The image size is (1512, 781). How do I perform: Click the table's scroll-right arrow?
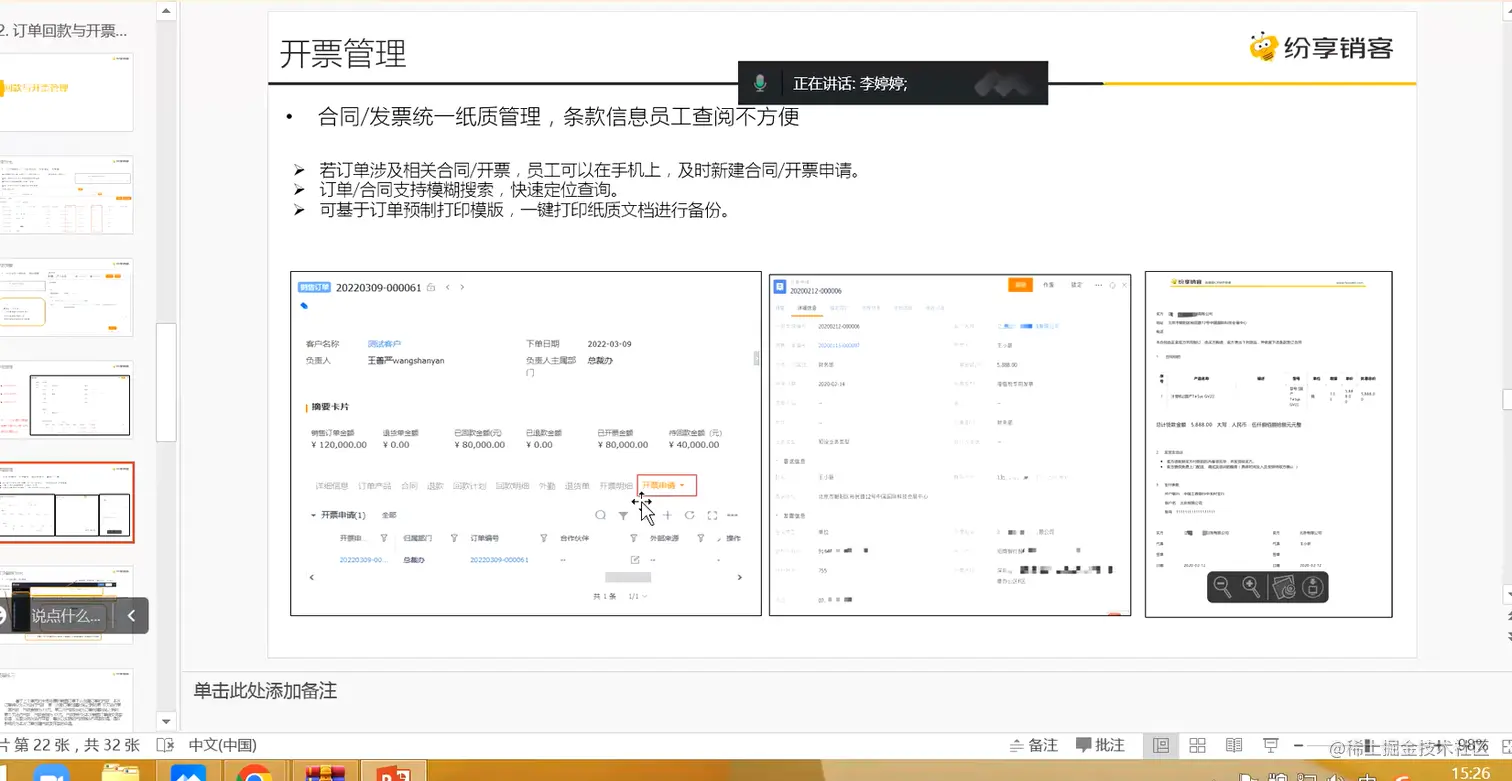(x=740, y=577)
